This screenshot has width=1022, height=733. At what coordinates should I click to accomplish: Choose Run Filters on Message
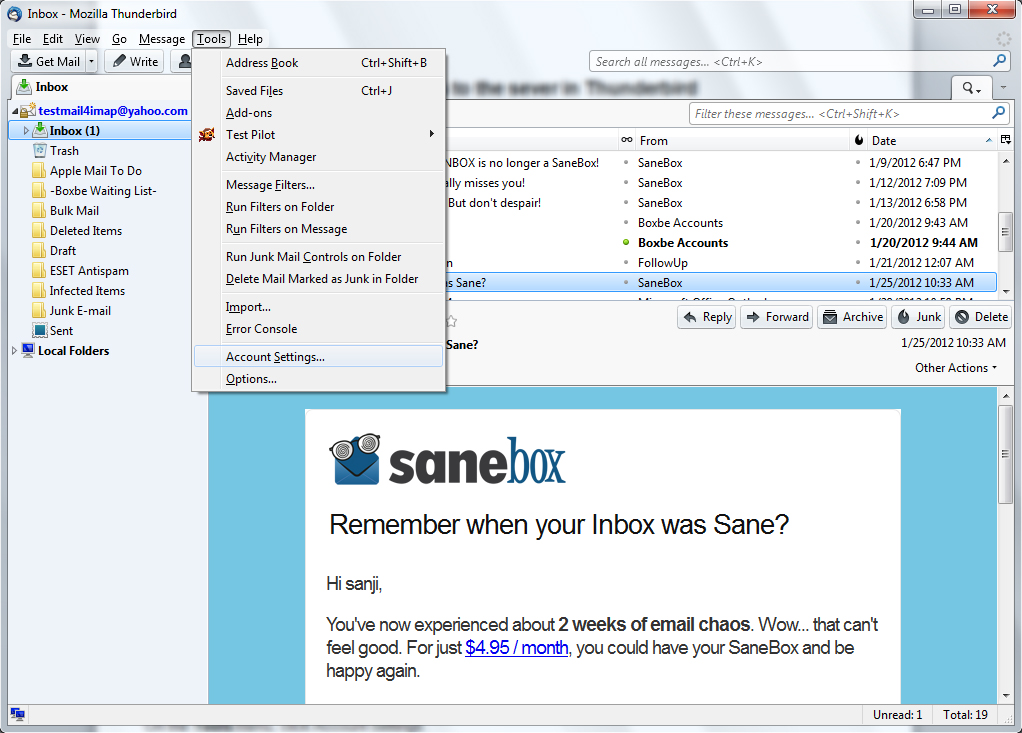[x=319, y=229]
